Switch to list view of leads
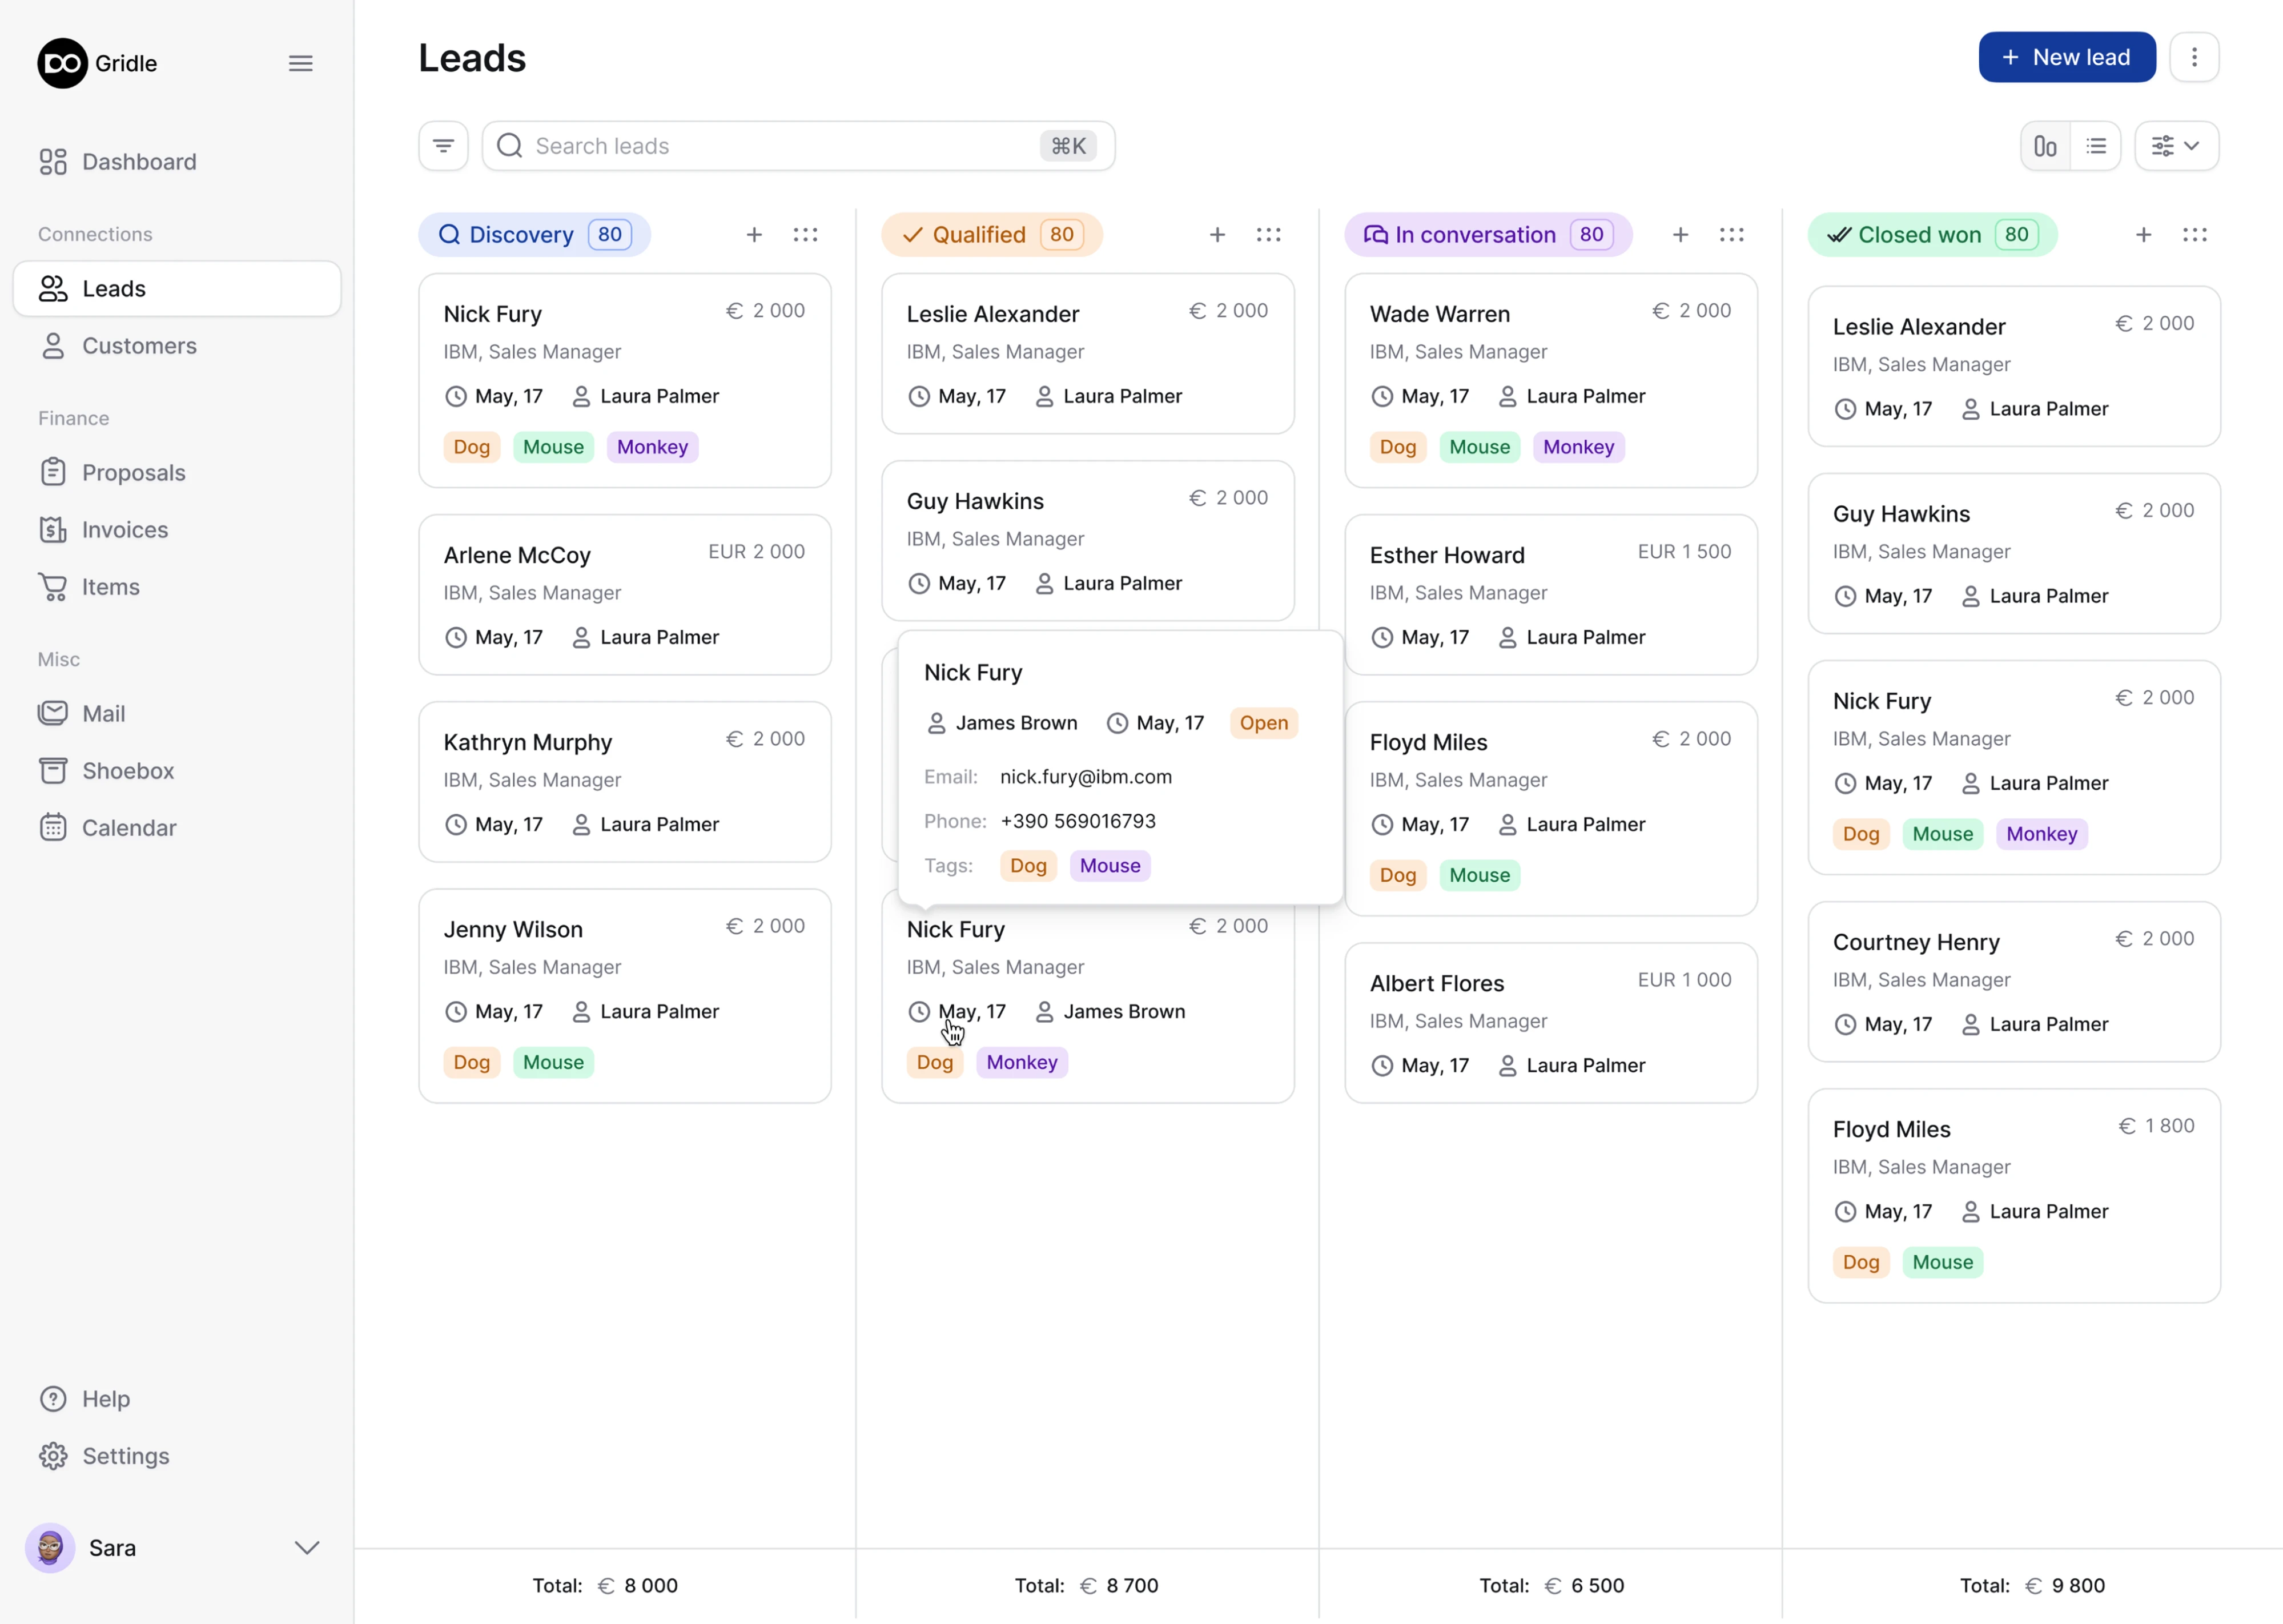 pyautogui.click(x=2097, y=145)
